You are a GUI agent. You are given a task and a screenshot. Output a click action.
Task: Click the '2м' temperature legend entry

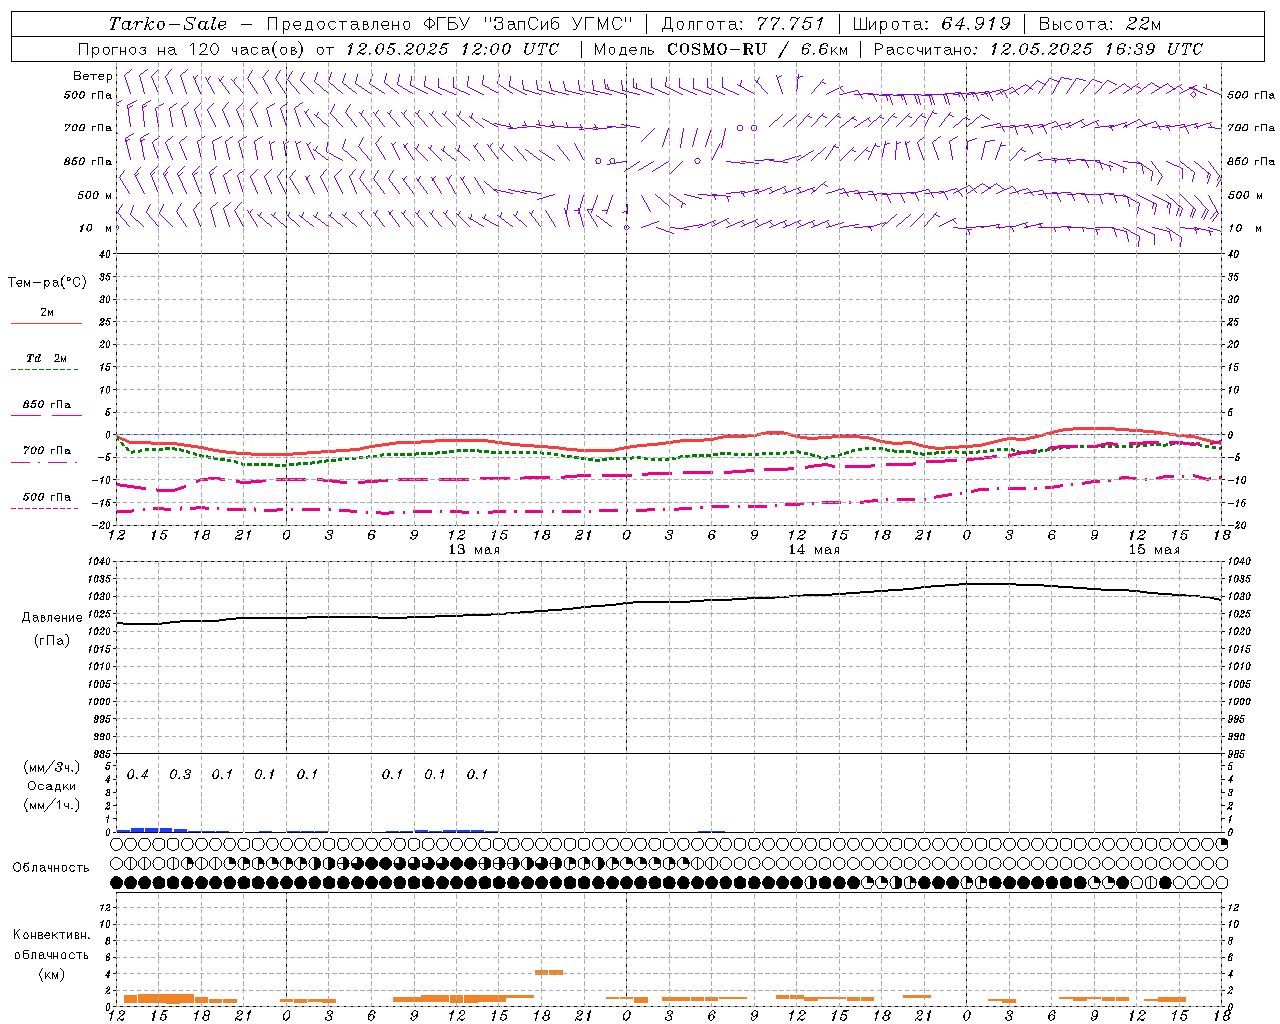[x=47, y=312]
